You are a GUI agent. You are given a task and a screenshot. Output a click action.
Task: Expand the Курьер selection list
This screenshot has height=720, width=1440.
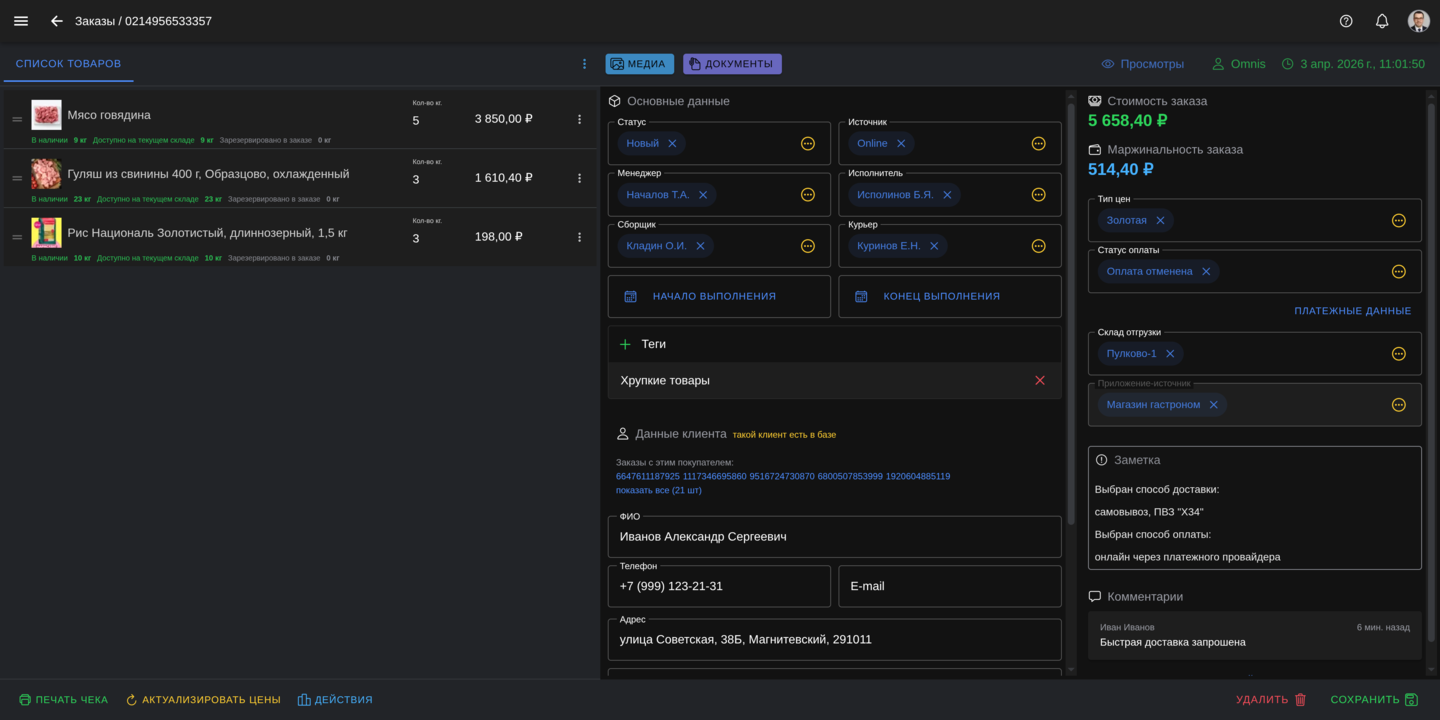click(x=1038, y=246)
